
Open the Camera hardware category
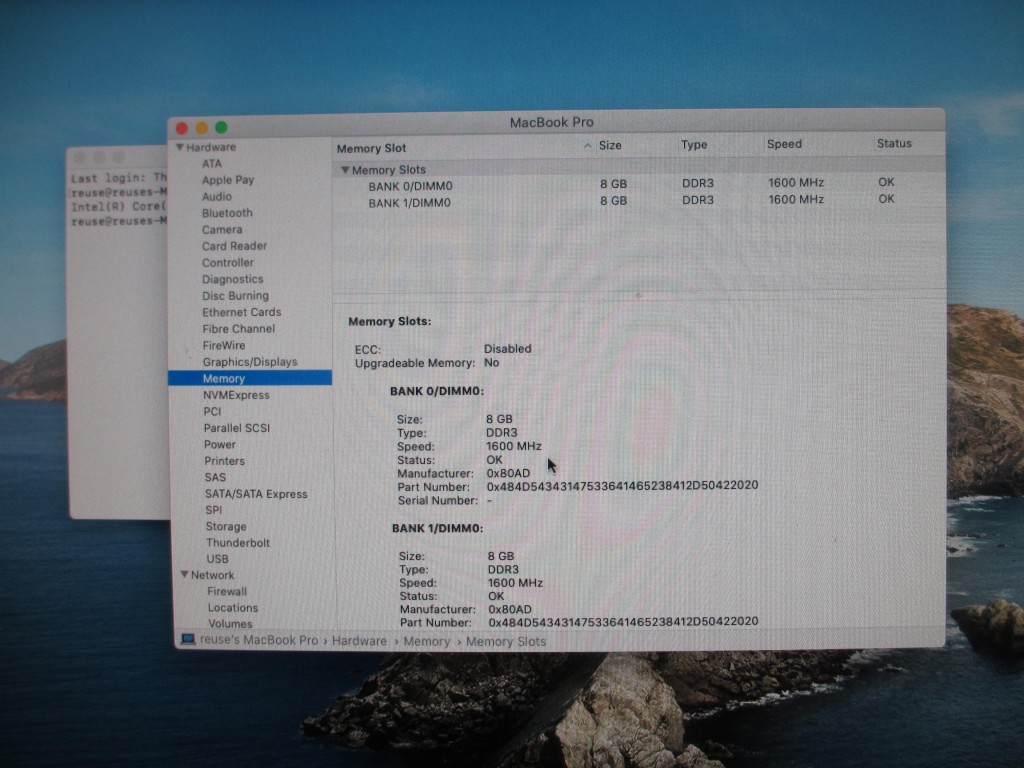click(x=222, y=230)
